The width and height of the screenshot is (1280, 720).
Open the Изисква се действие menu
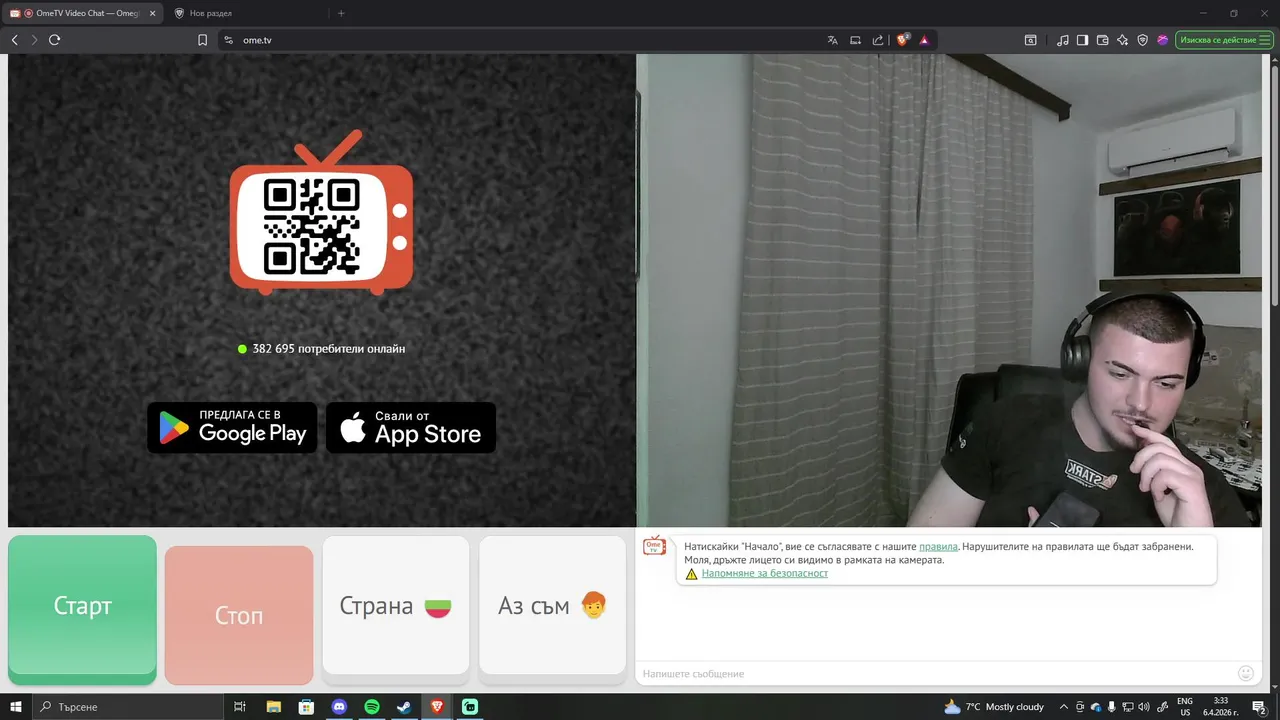[1224, 40]
